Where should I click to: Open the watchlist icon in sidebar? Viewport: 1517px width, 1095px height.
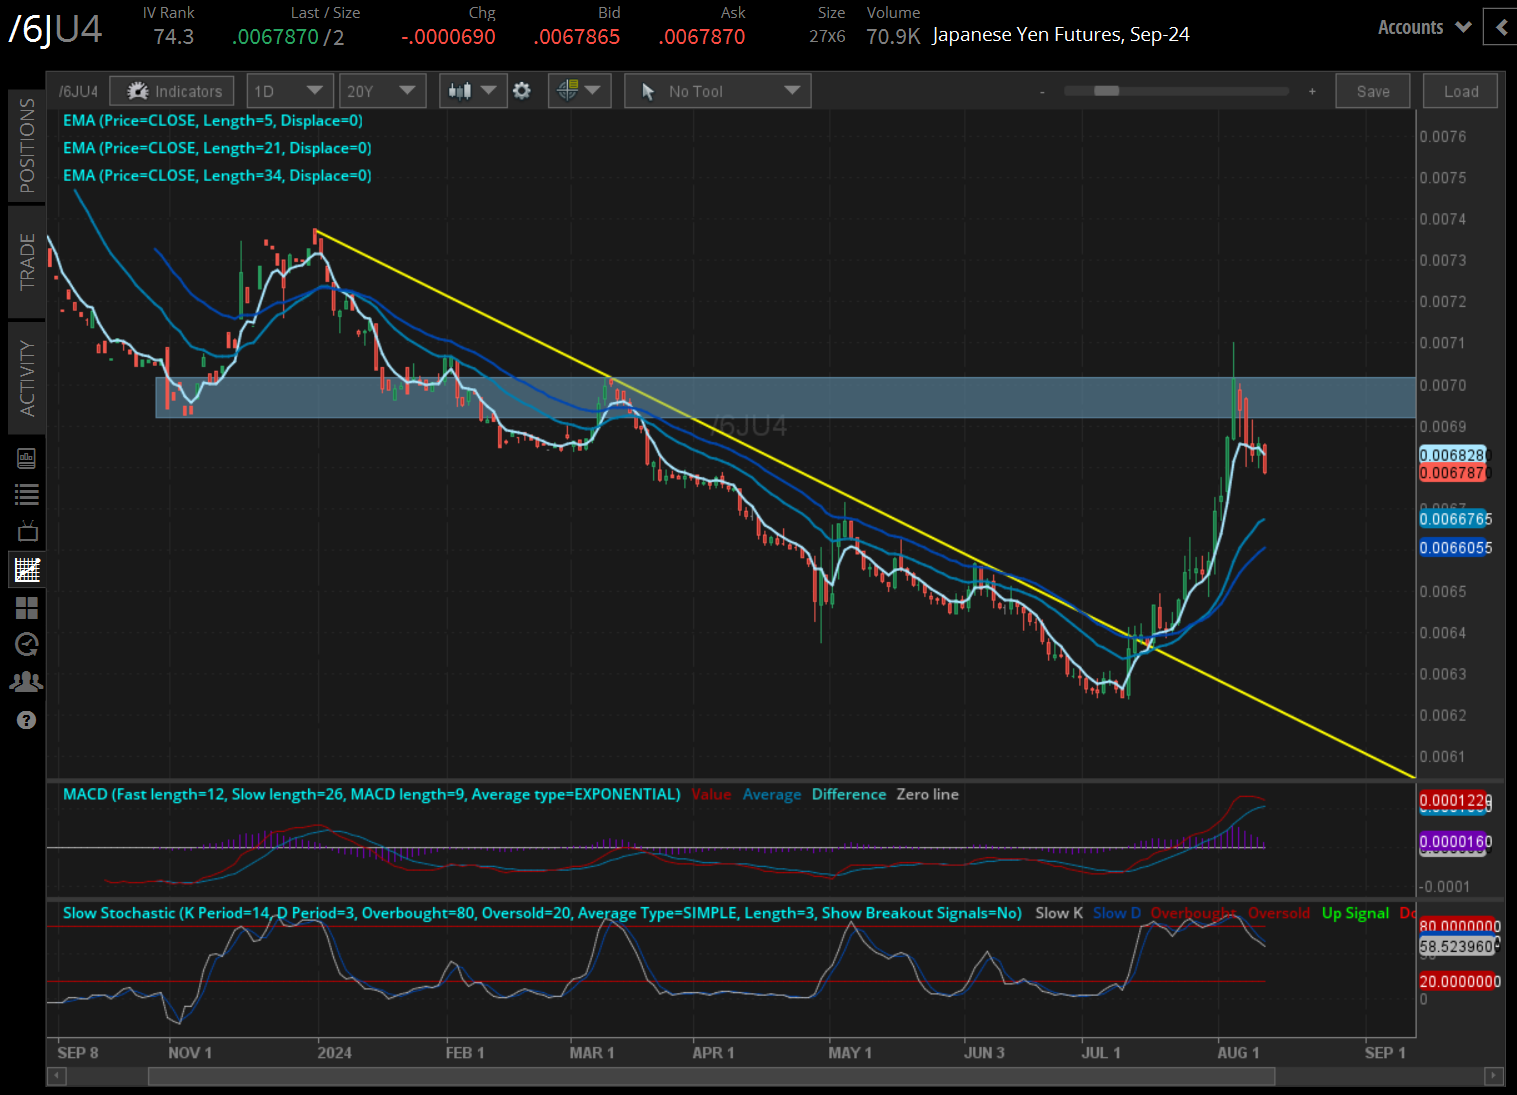(x=26, y=493)
